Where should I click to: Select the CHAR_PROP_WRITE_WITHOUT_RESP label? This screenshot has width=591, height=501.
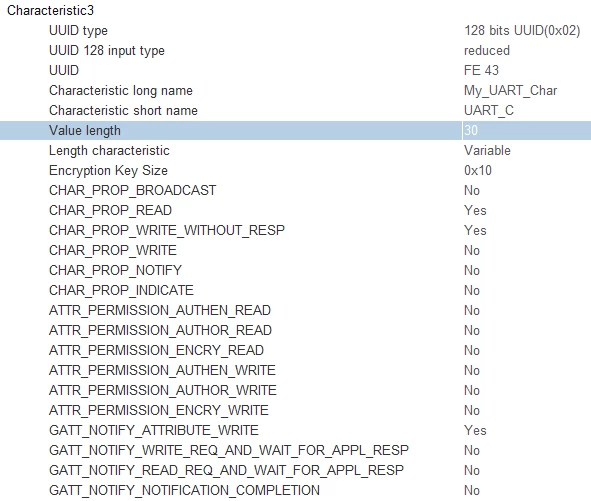coord(167,230)
